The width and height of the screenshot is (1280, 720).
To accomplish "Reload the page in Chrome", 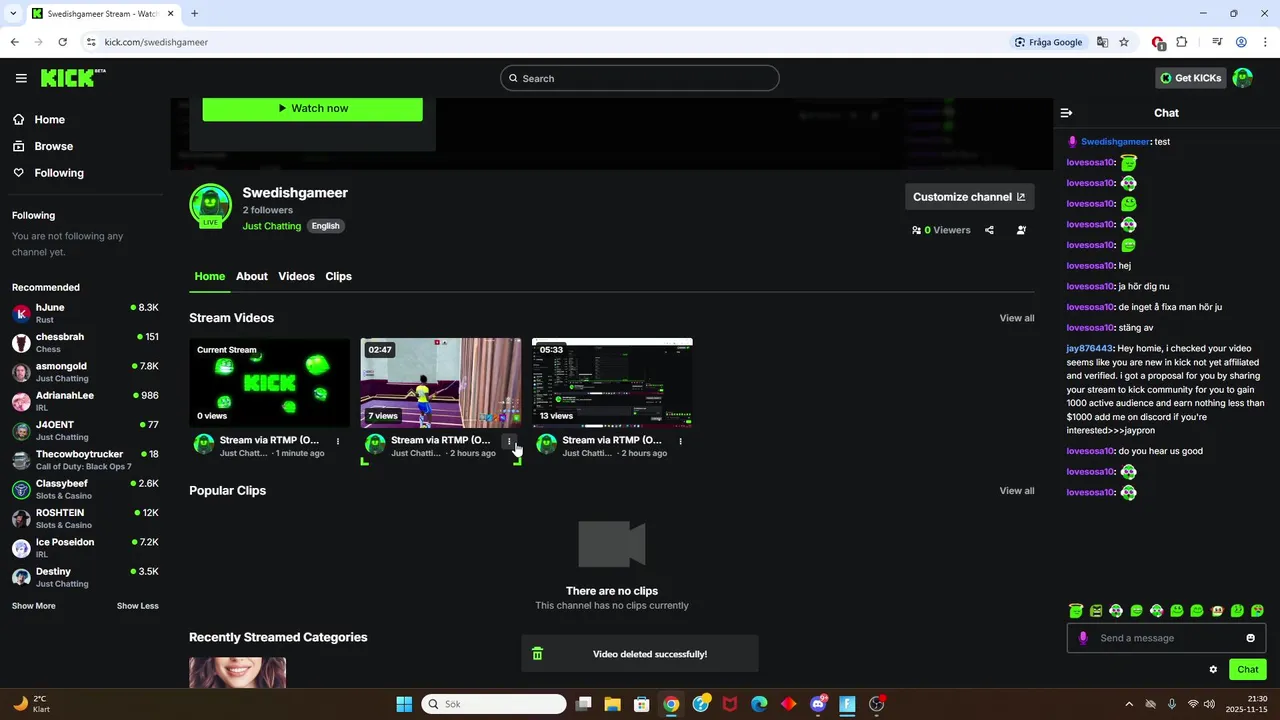I will coord(62,42).
